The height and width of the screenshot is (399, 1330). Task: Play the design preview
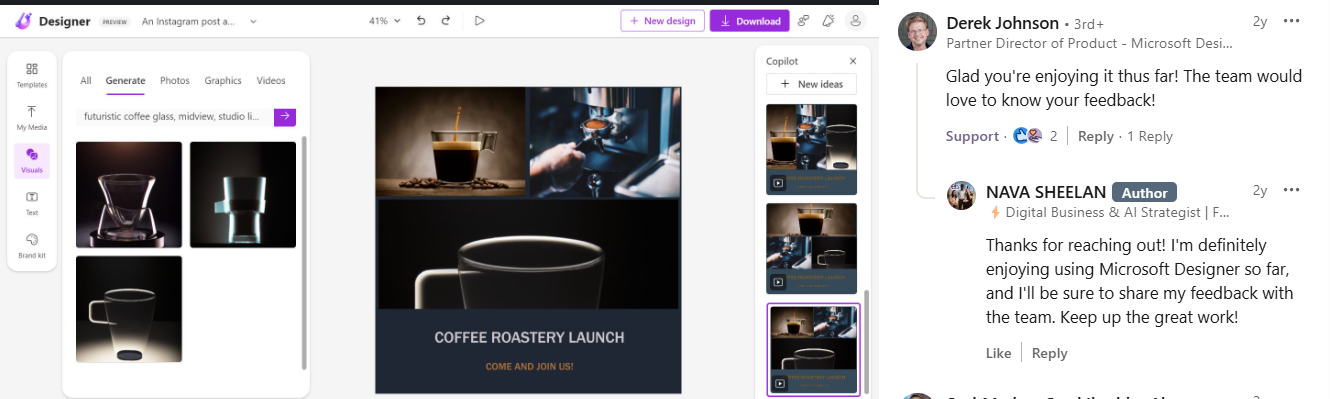pos(480,20)
